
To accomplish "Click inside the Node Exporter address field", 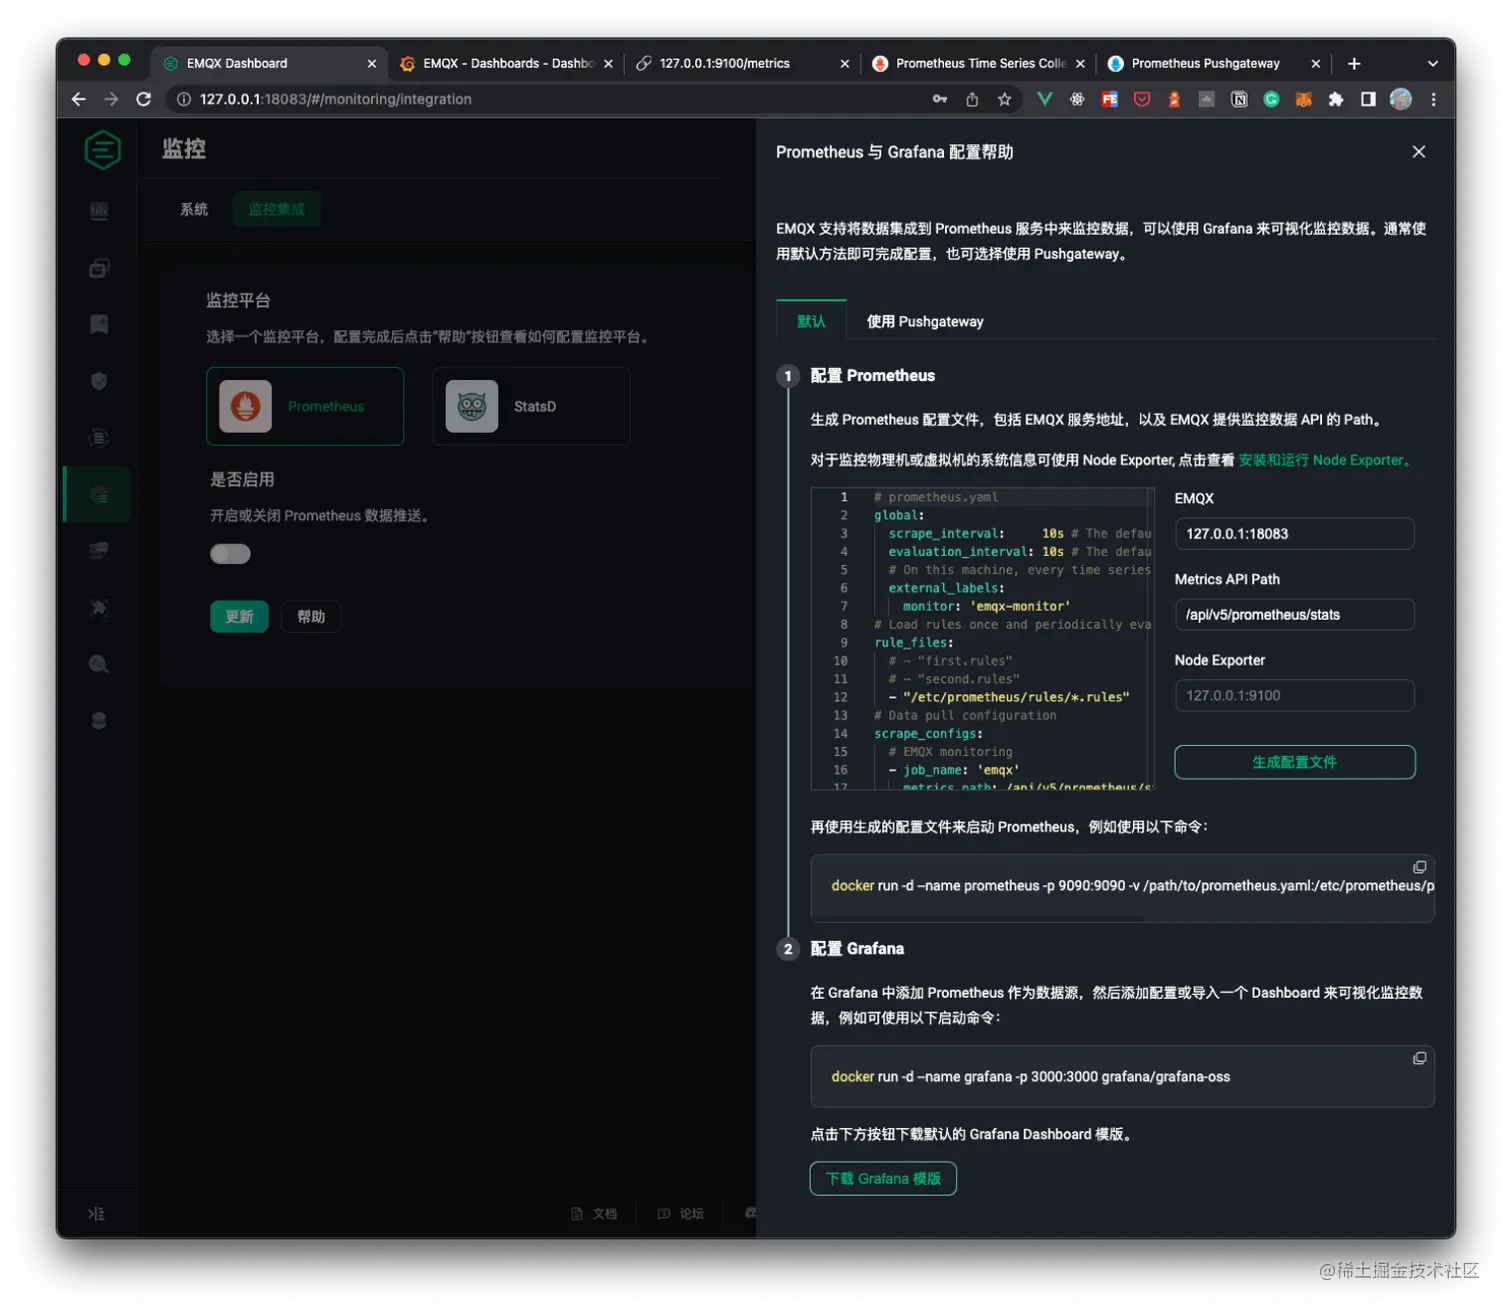I will pyautogui.click(x=1294, y=695).
